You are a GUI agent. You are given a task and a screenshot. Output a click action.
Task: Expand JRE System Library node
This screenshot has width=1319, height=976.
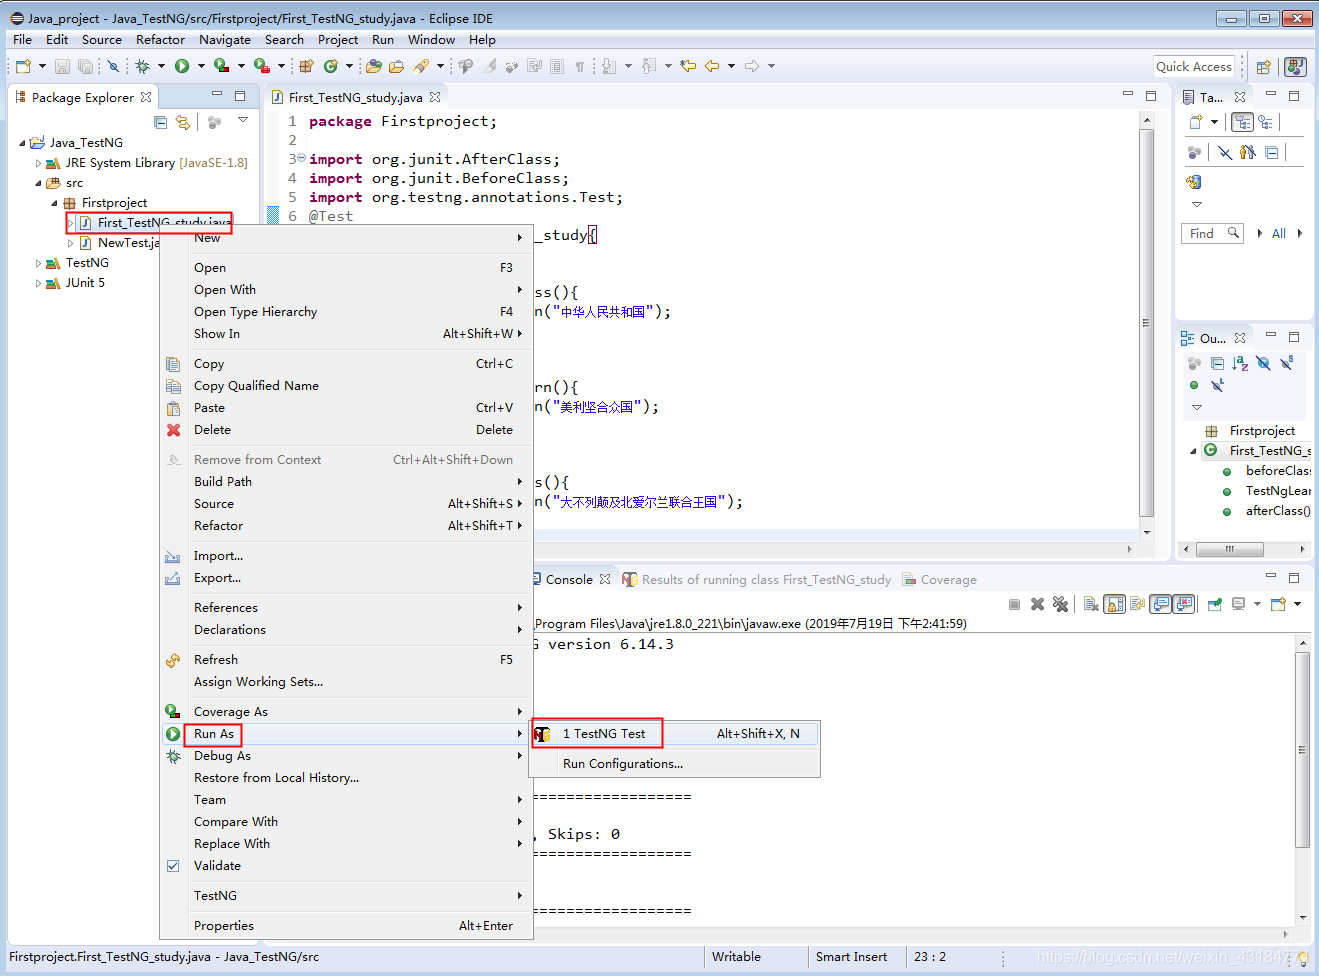click(x=38, y=163)
